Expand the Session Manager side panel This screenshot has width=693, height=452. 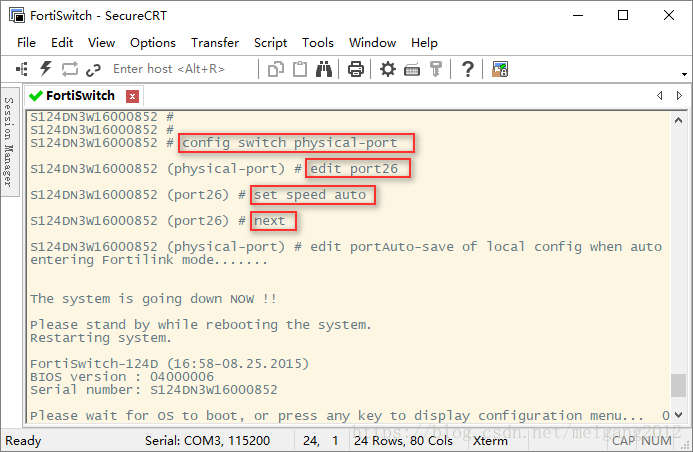tap(8, 142)
